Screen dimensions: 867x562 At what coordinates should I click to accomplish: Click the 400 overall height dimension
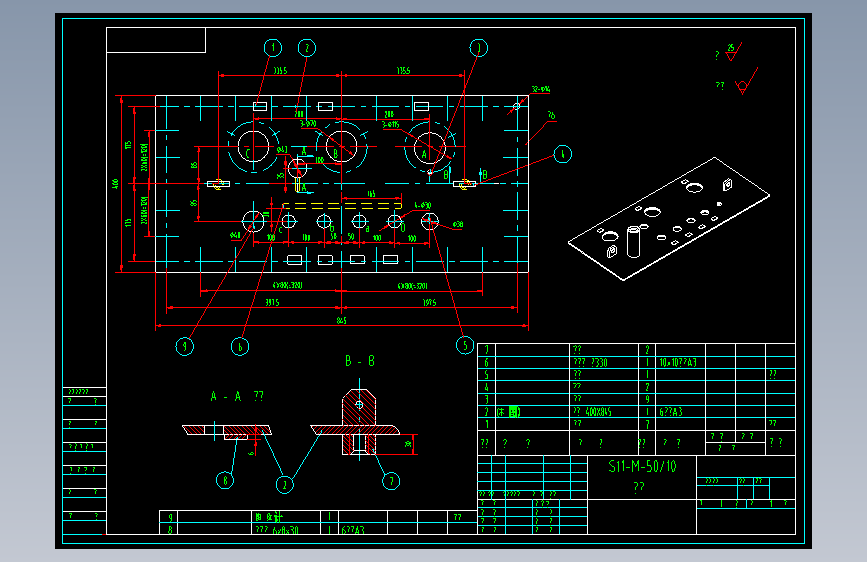[116, 184]
